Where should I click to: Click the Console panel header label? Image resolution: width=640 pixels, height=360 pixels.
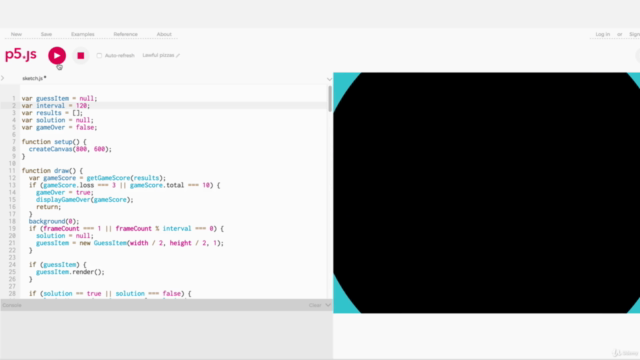coord(12,305)
